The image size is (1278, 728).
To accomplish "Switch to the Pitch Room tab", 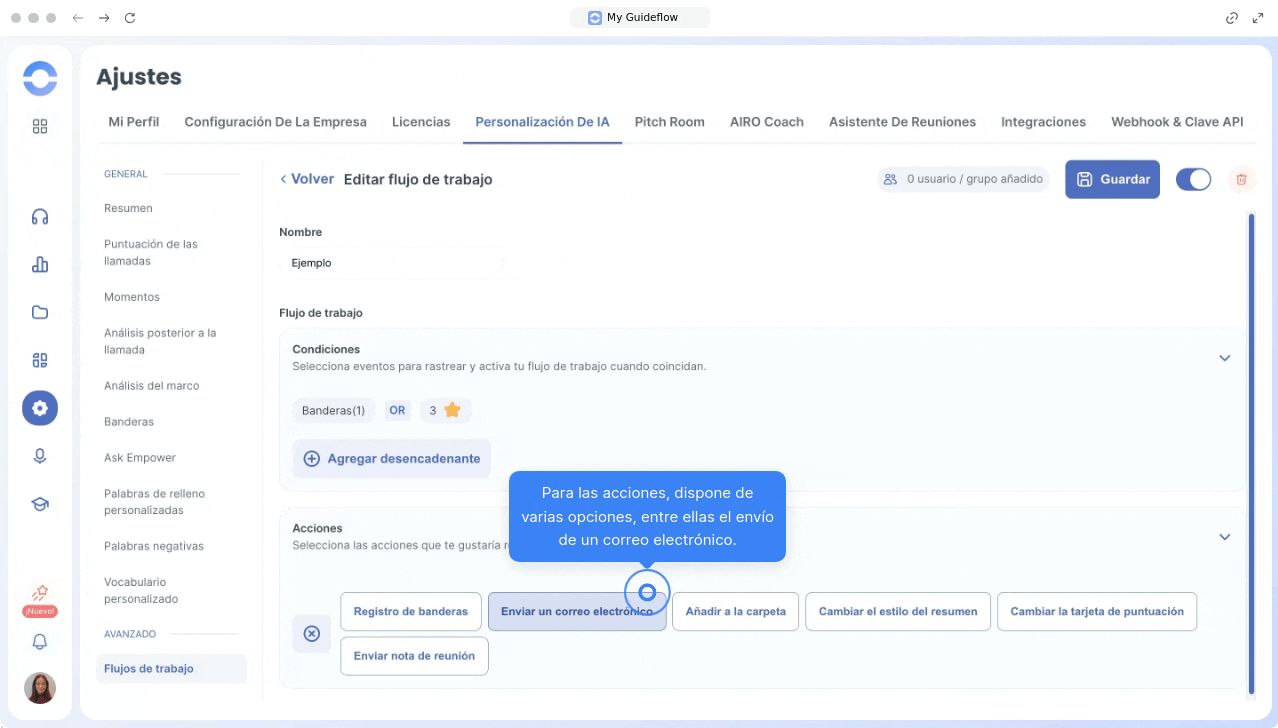I will tap(669, 122).
